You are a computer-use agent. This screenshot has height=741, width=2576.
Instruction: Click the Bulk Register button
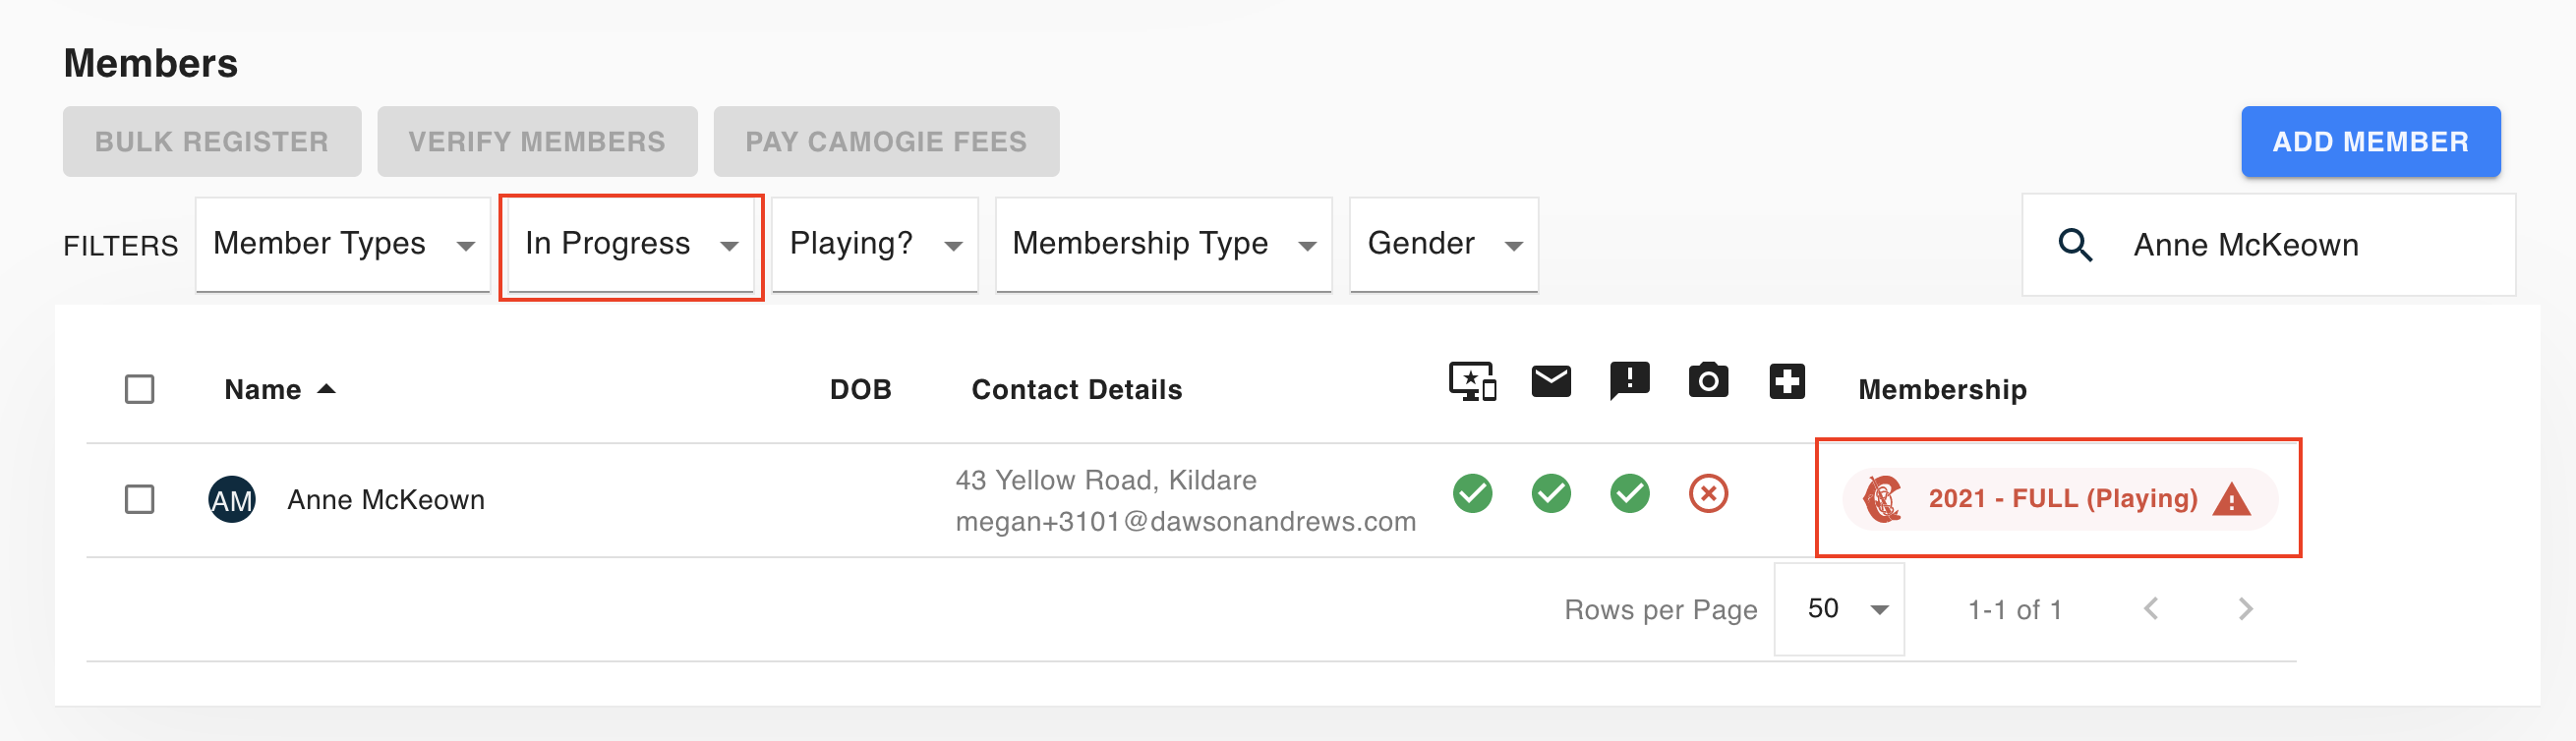click(x=212, y=142)
